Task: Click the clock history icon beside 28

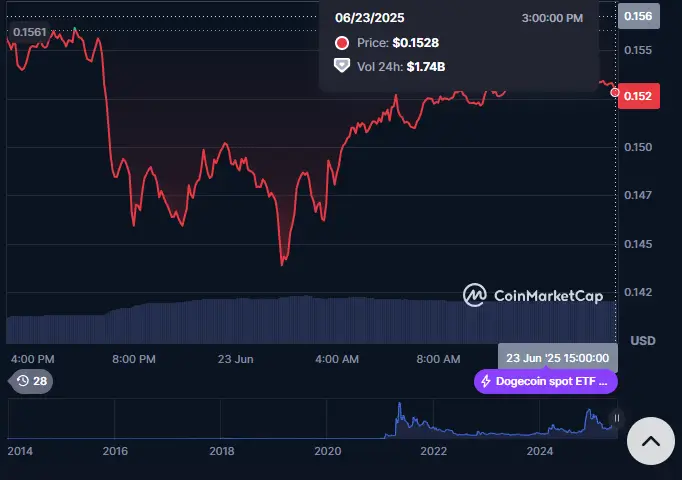Action: click(x=21, y=381)
